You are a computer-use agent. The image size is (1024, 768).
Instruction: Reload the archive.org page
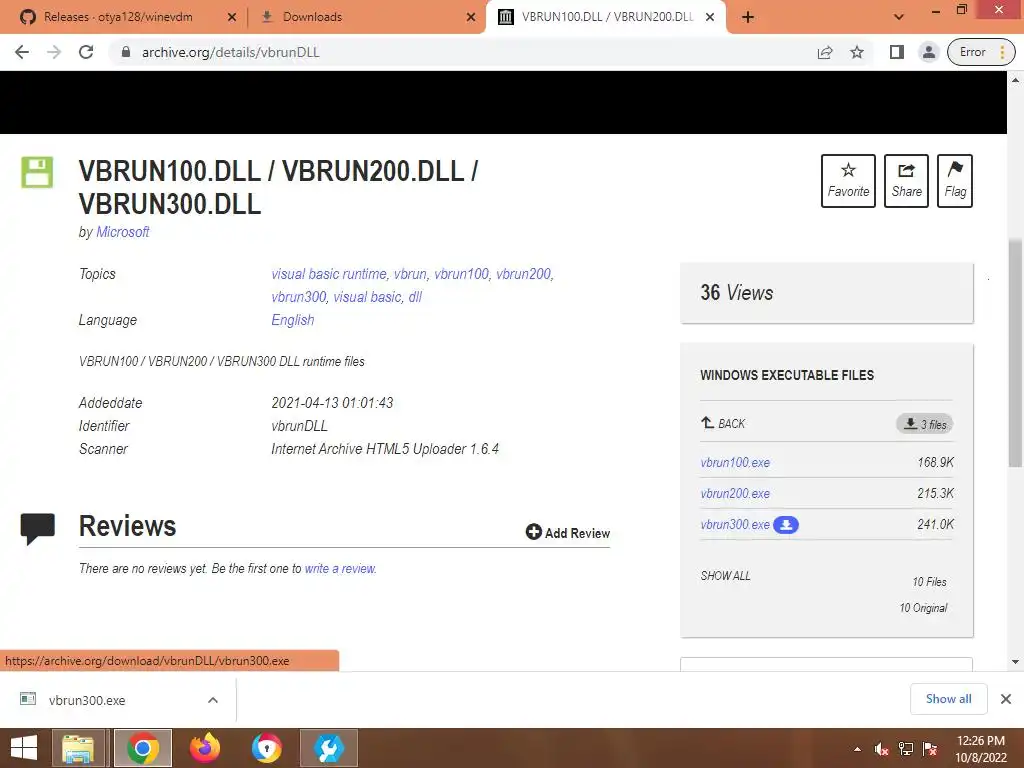point(86,52)
